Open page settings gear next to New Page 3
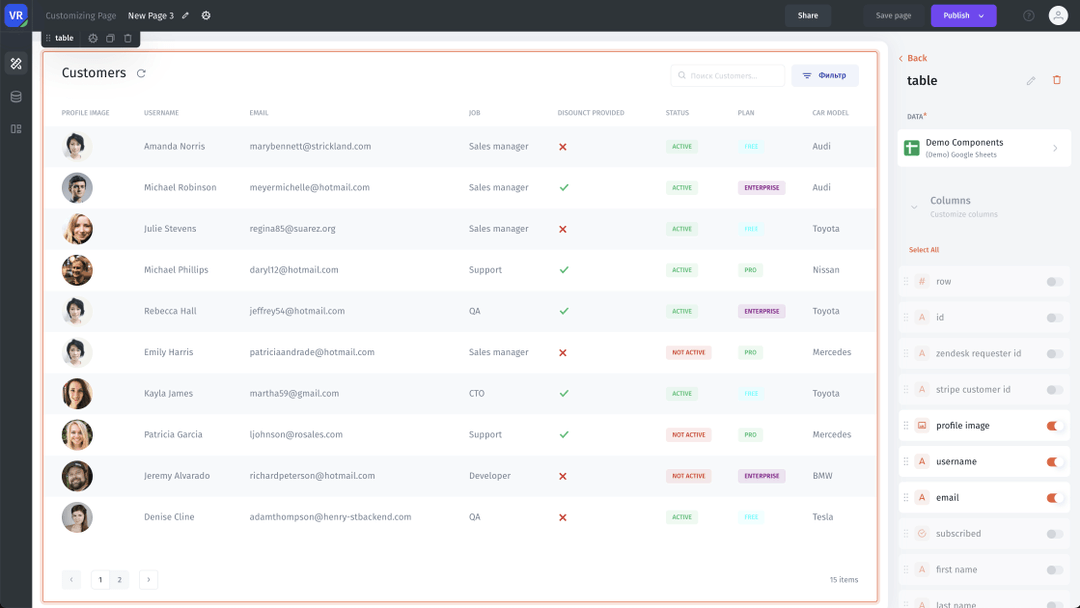Screen dimensions: 1080x608 tap(206, 15)
